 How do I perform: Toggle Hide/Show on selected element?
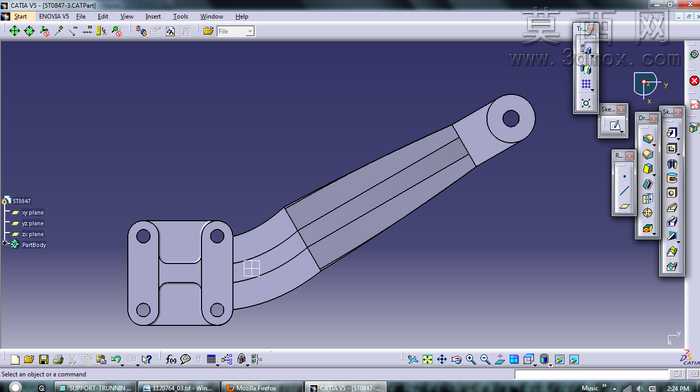coord(560,359)
